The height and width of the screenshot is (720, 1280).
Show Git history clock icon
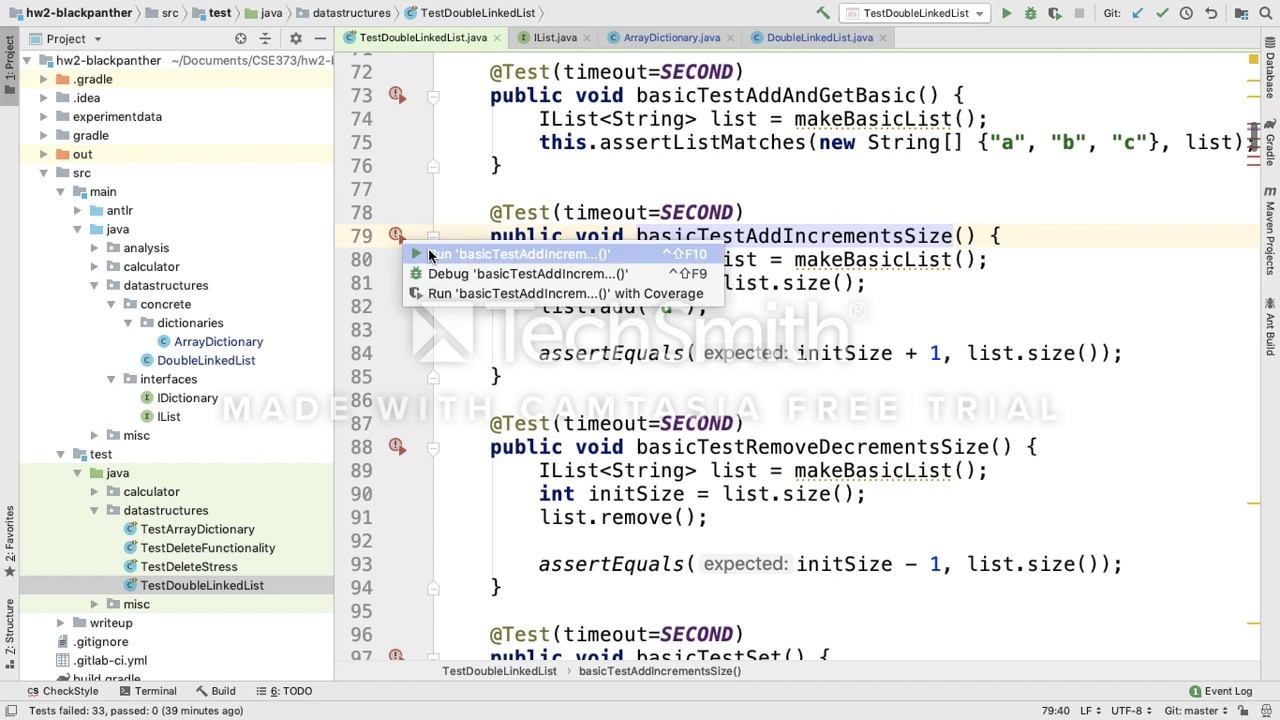coord(1186,13)
